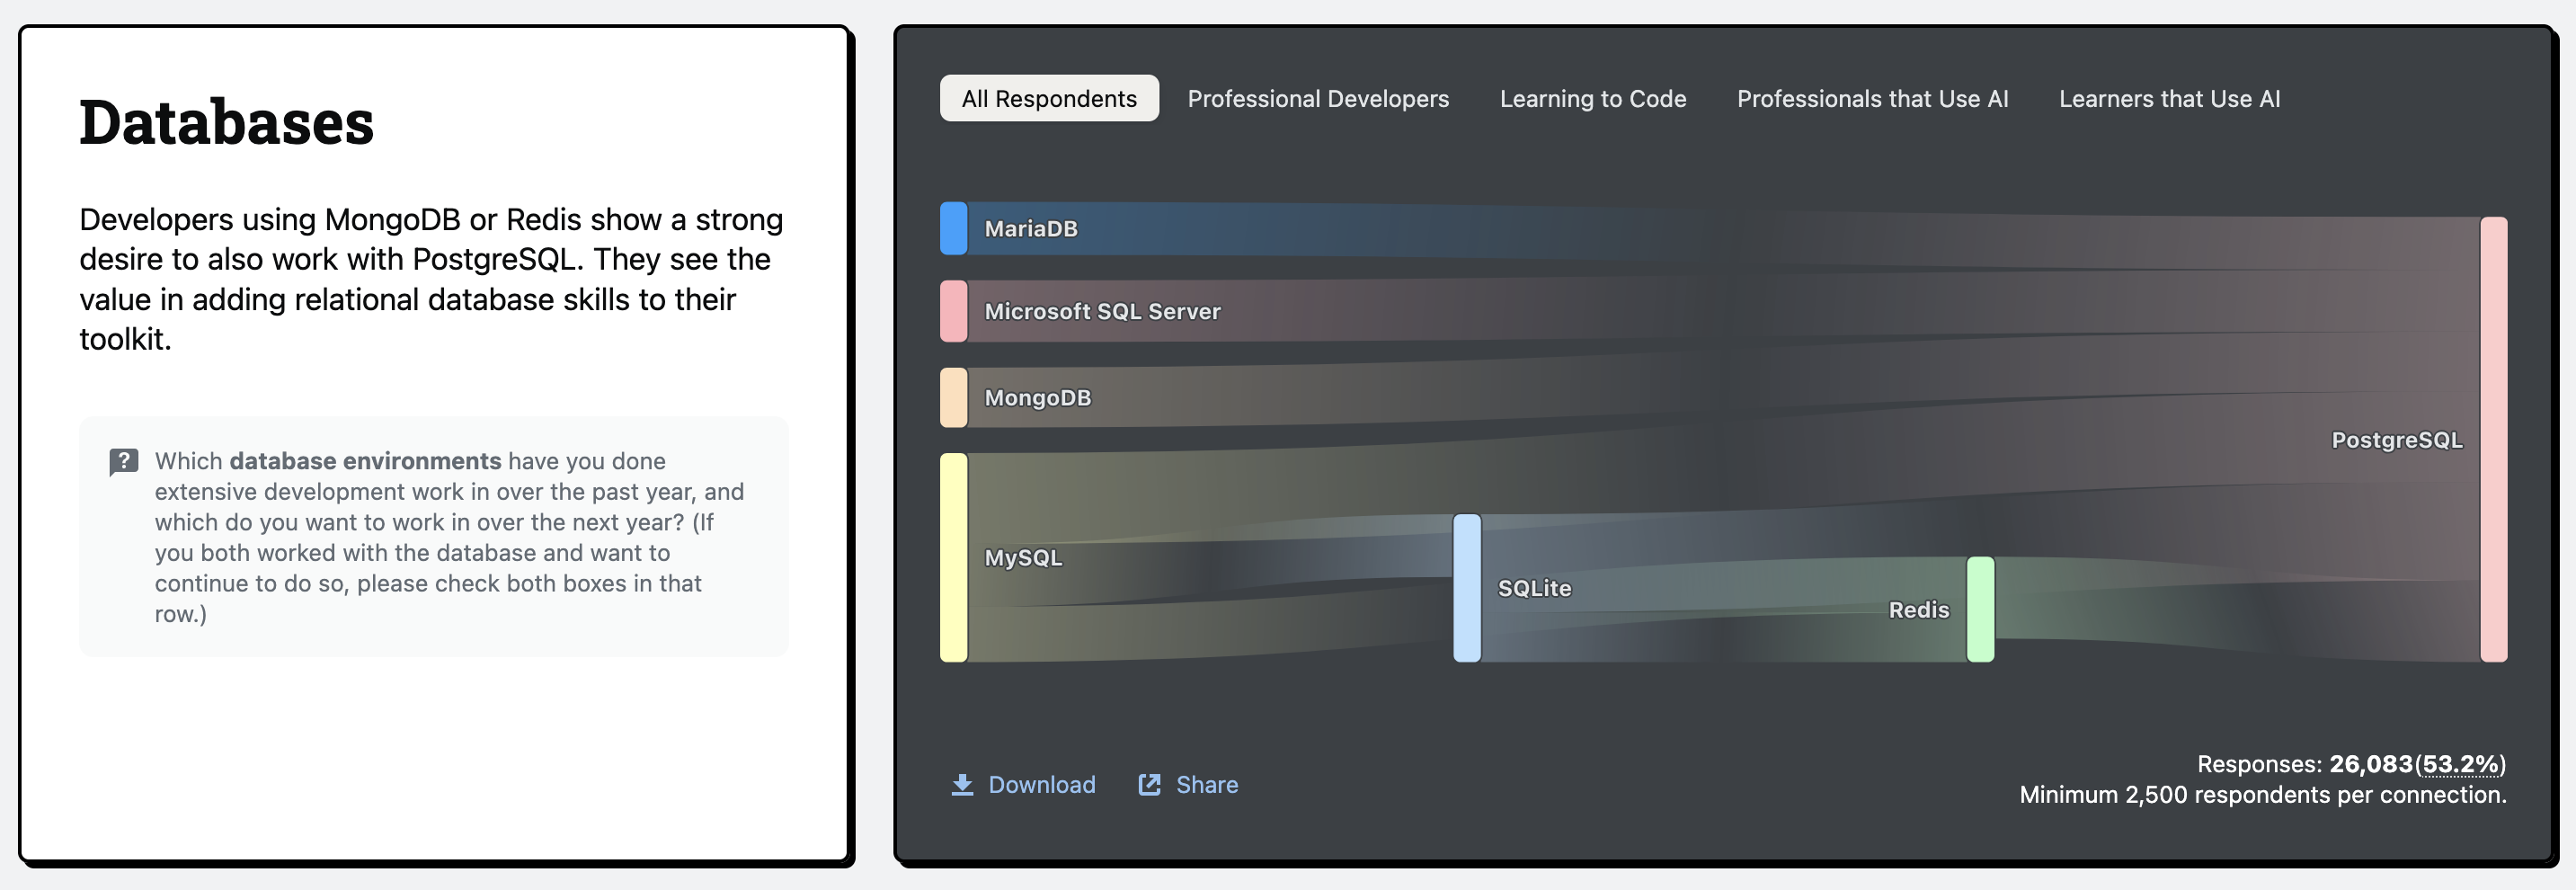Click the green Redis node bar
This screenshot has height=890, width=2576.
(1980, 609)
